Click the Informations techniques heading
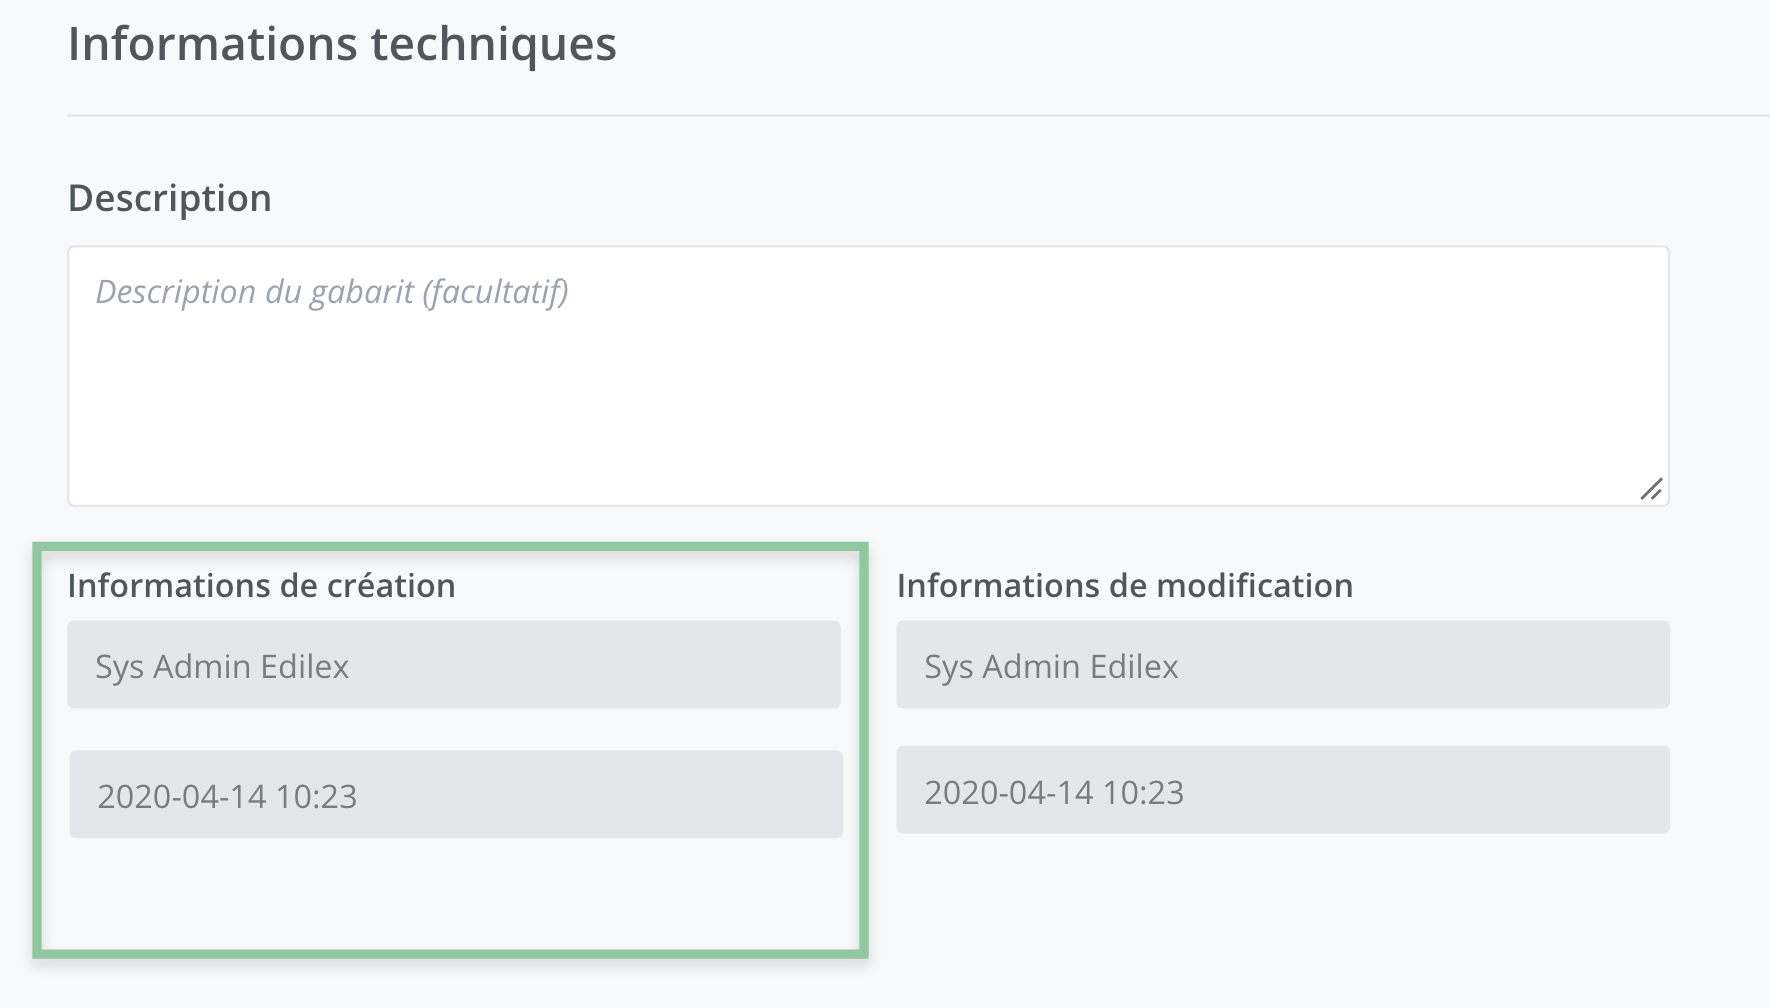This screenshot has height=1008, width=1770. click(342, 44)
